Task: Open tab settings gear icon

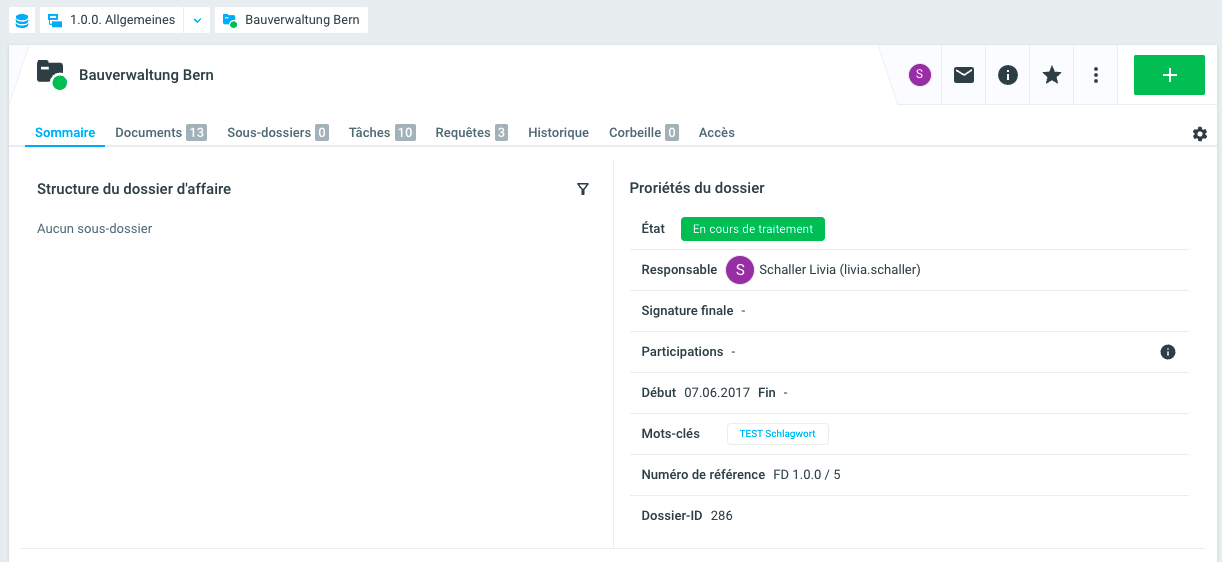Action: (1200, 134)
